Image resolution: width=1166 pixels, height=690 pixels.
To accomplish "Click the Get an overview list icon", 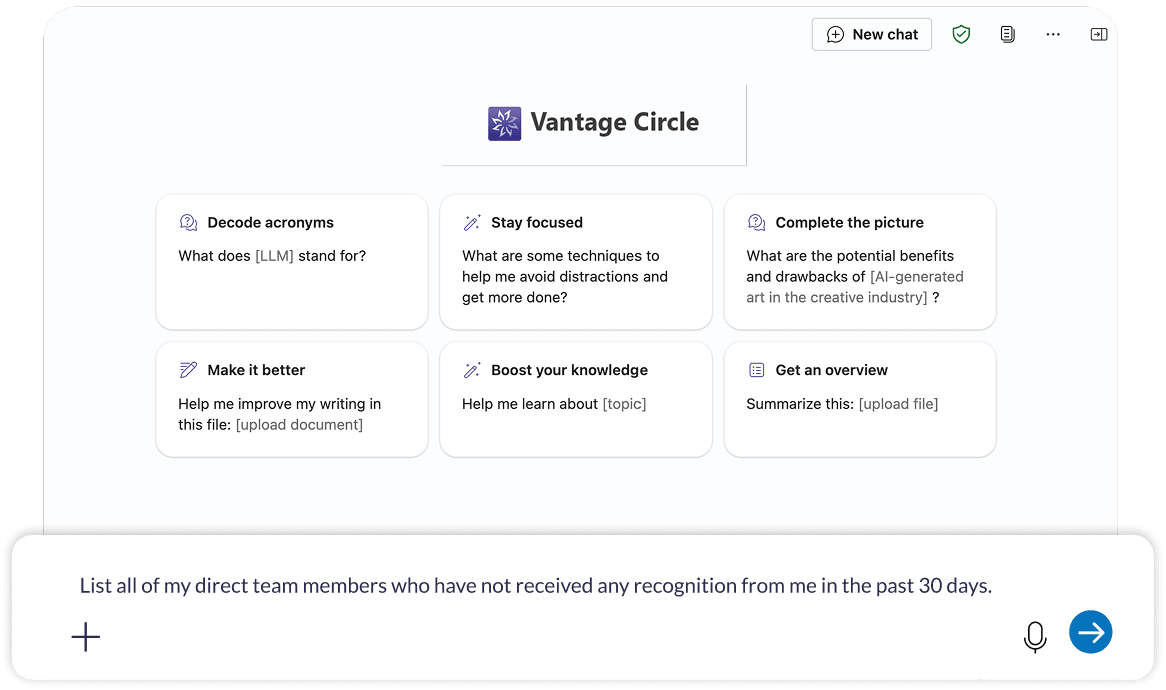I will (x=755, y=369).
